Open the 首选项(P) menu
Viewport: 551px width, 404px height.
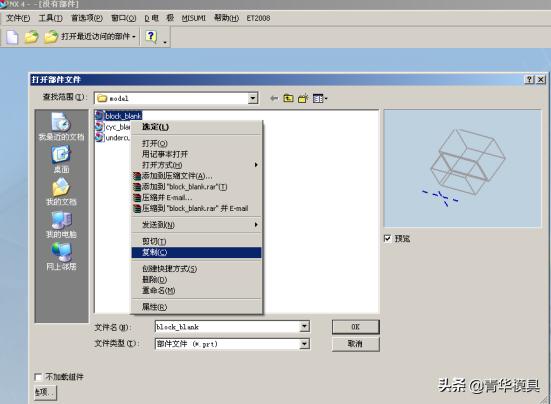87,18
